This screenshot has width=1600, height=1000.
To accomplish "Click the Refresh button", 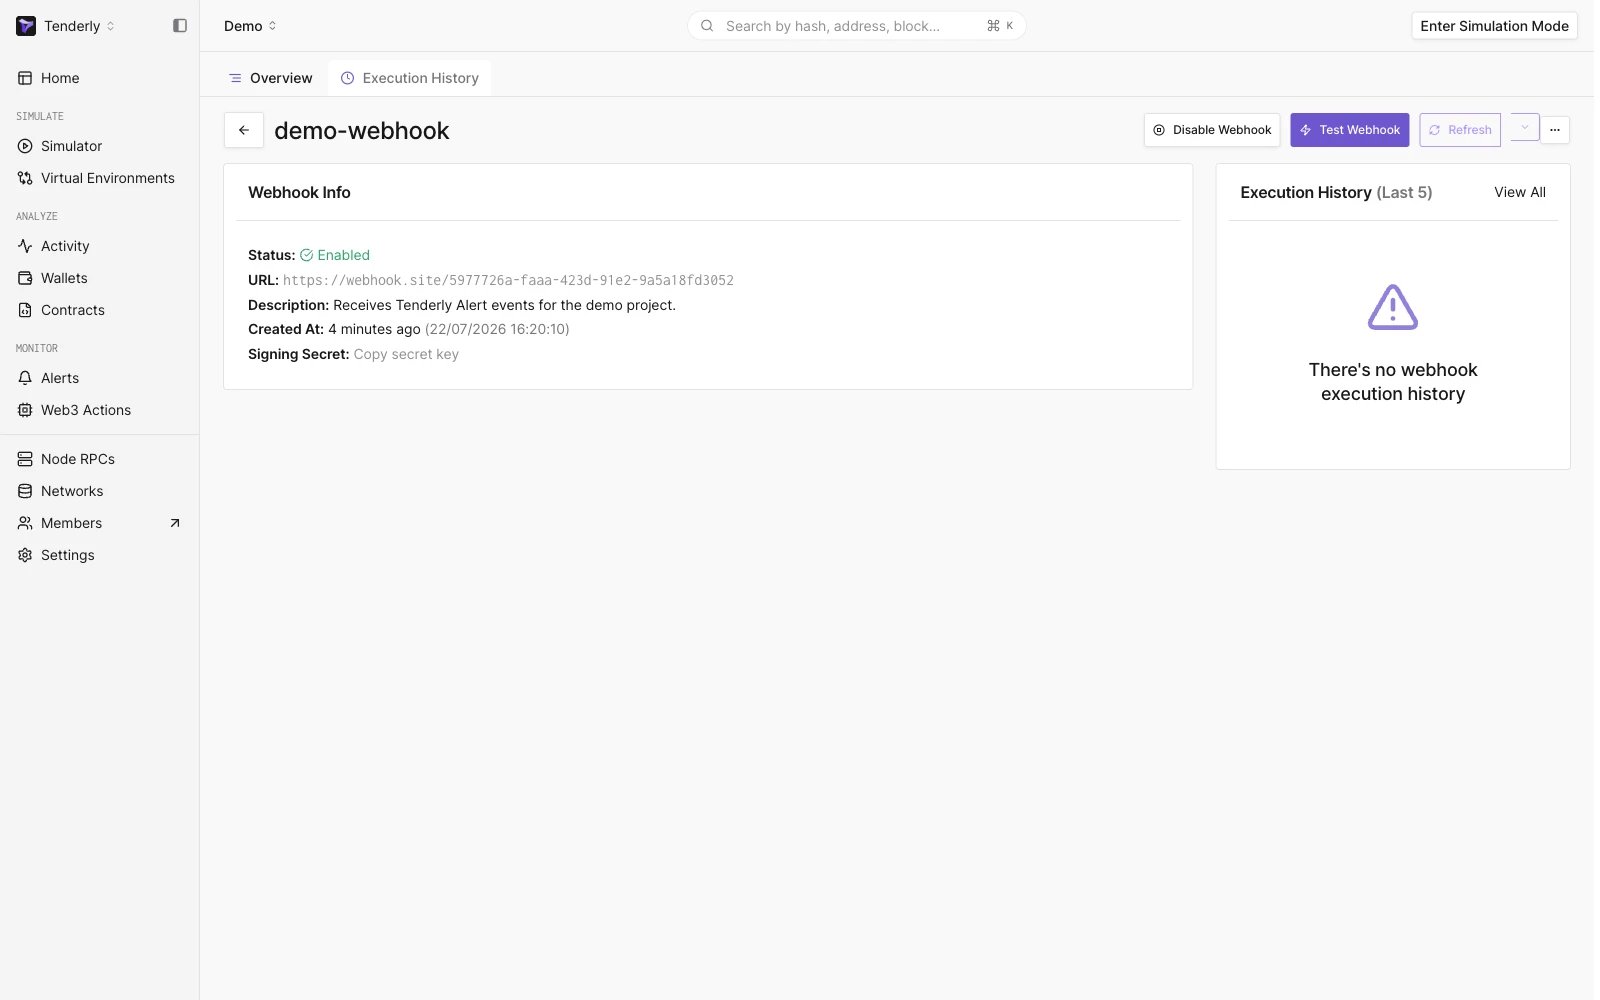I will pyautogui.click(x=1460, y=130).
